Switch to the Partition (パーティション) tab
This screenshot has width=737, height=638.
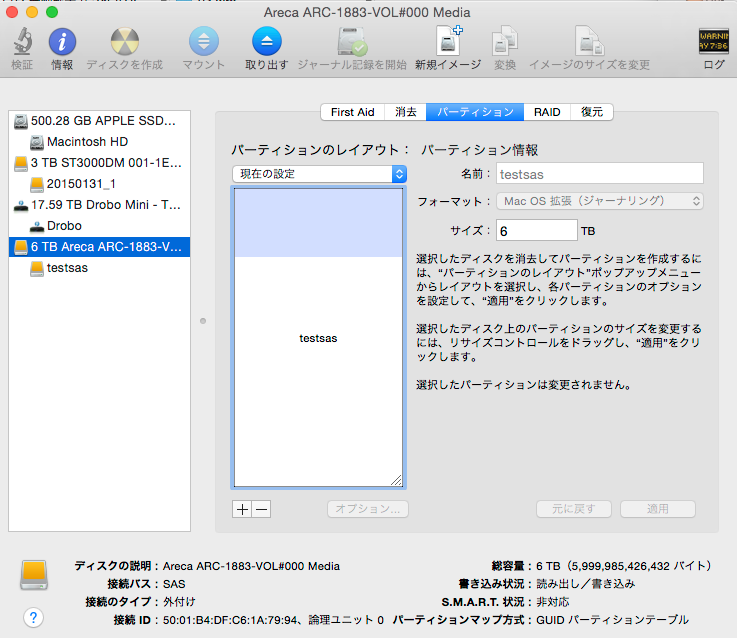pyautogui.click(x=475, y=112)
